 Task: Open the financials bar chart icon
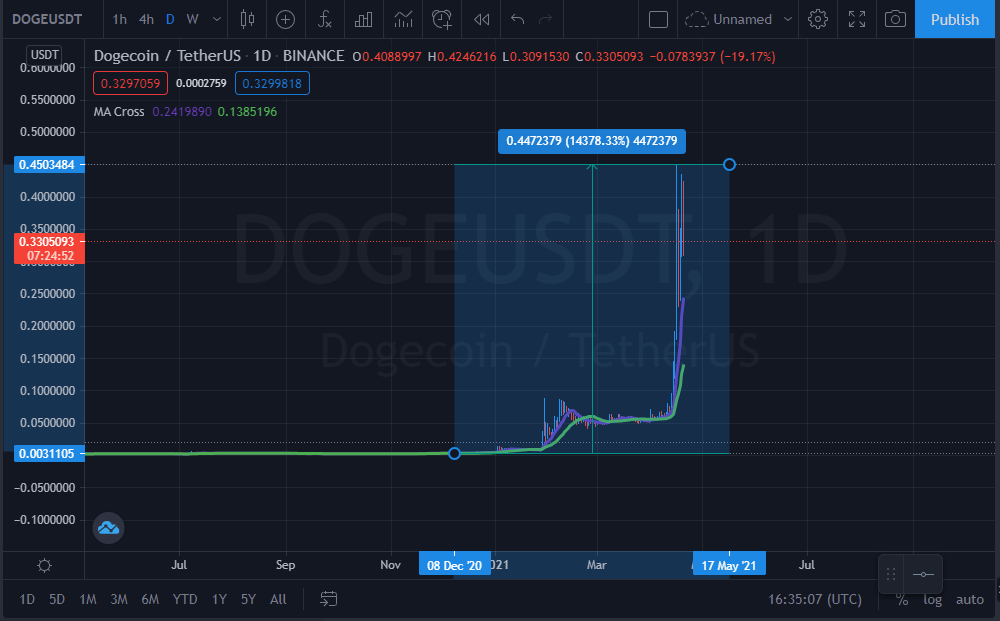[x=364, y=19]
